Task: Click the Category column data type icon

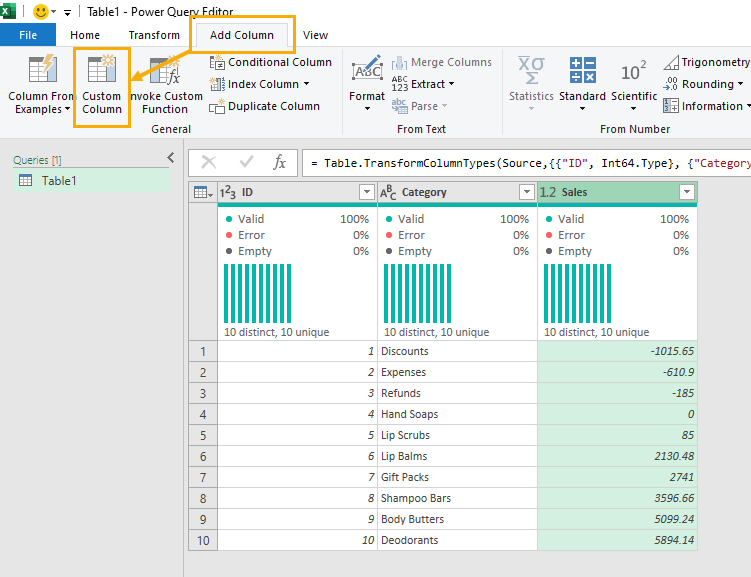Action: tap(388, 192)
